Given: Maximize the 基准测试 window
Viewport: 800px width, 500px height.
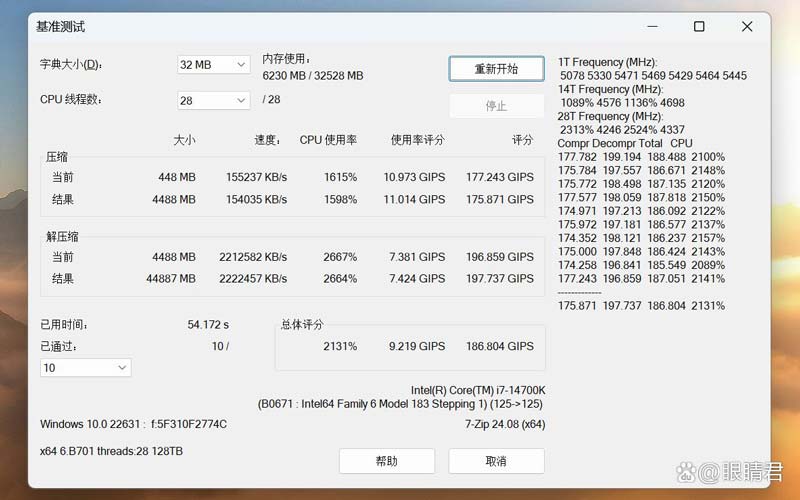Looking at the screenshot, I should click(x=699, y=27).
